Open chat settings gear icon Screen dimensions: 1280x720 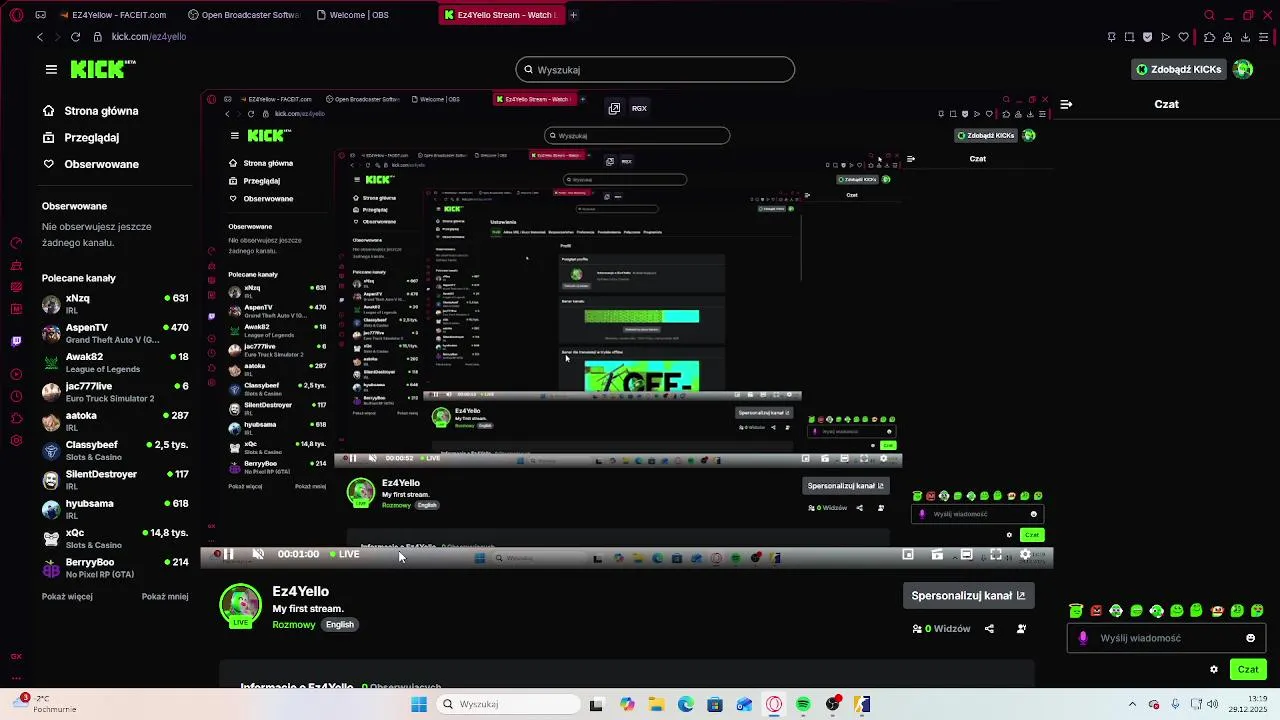click(x=1214, y=670)
